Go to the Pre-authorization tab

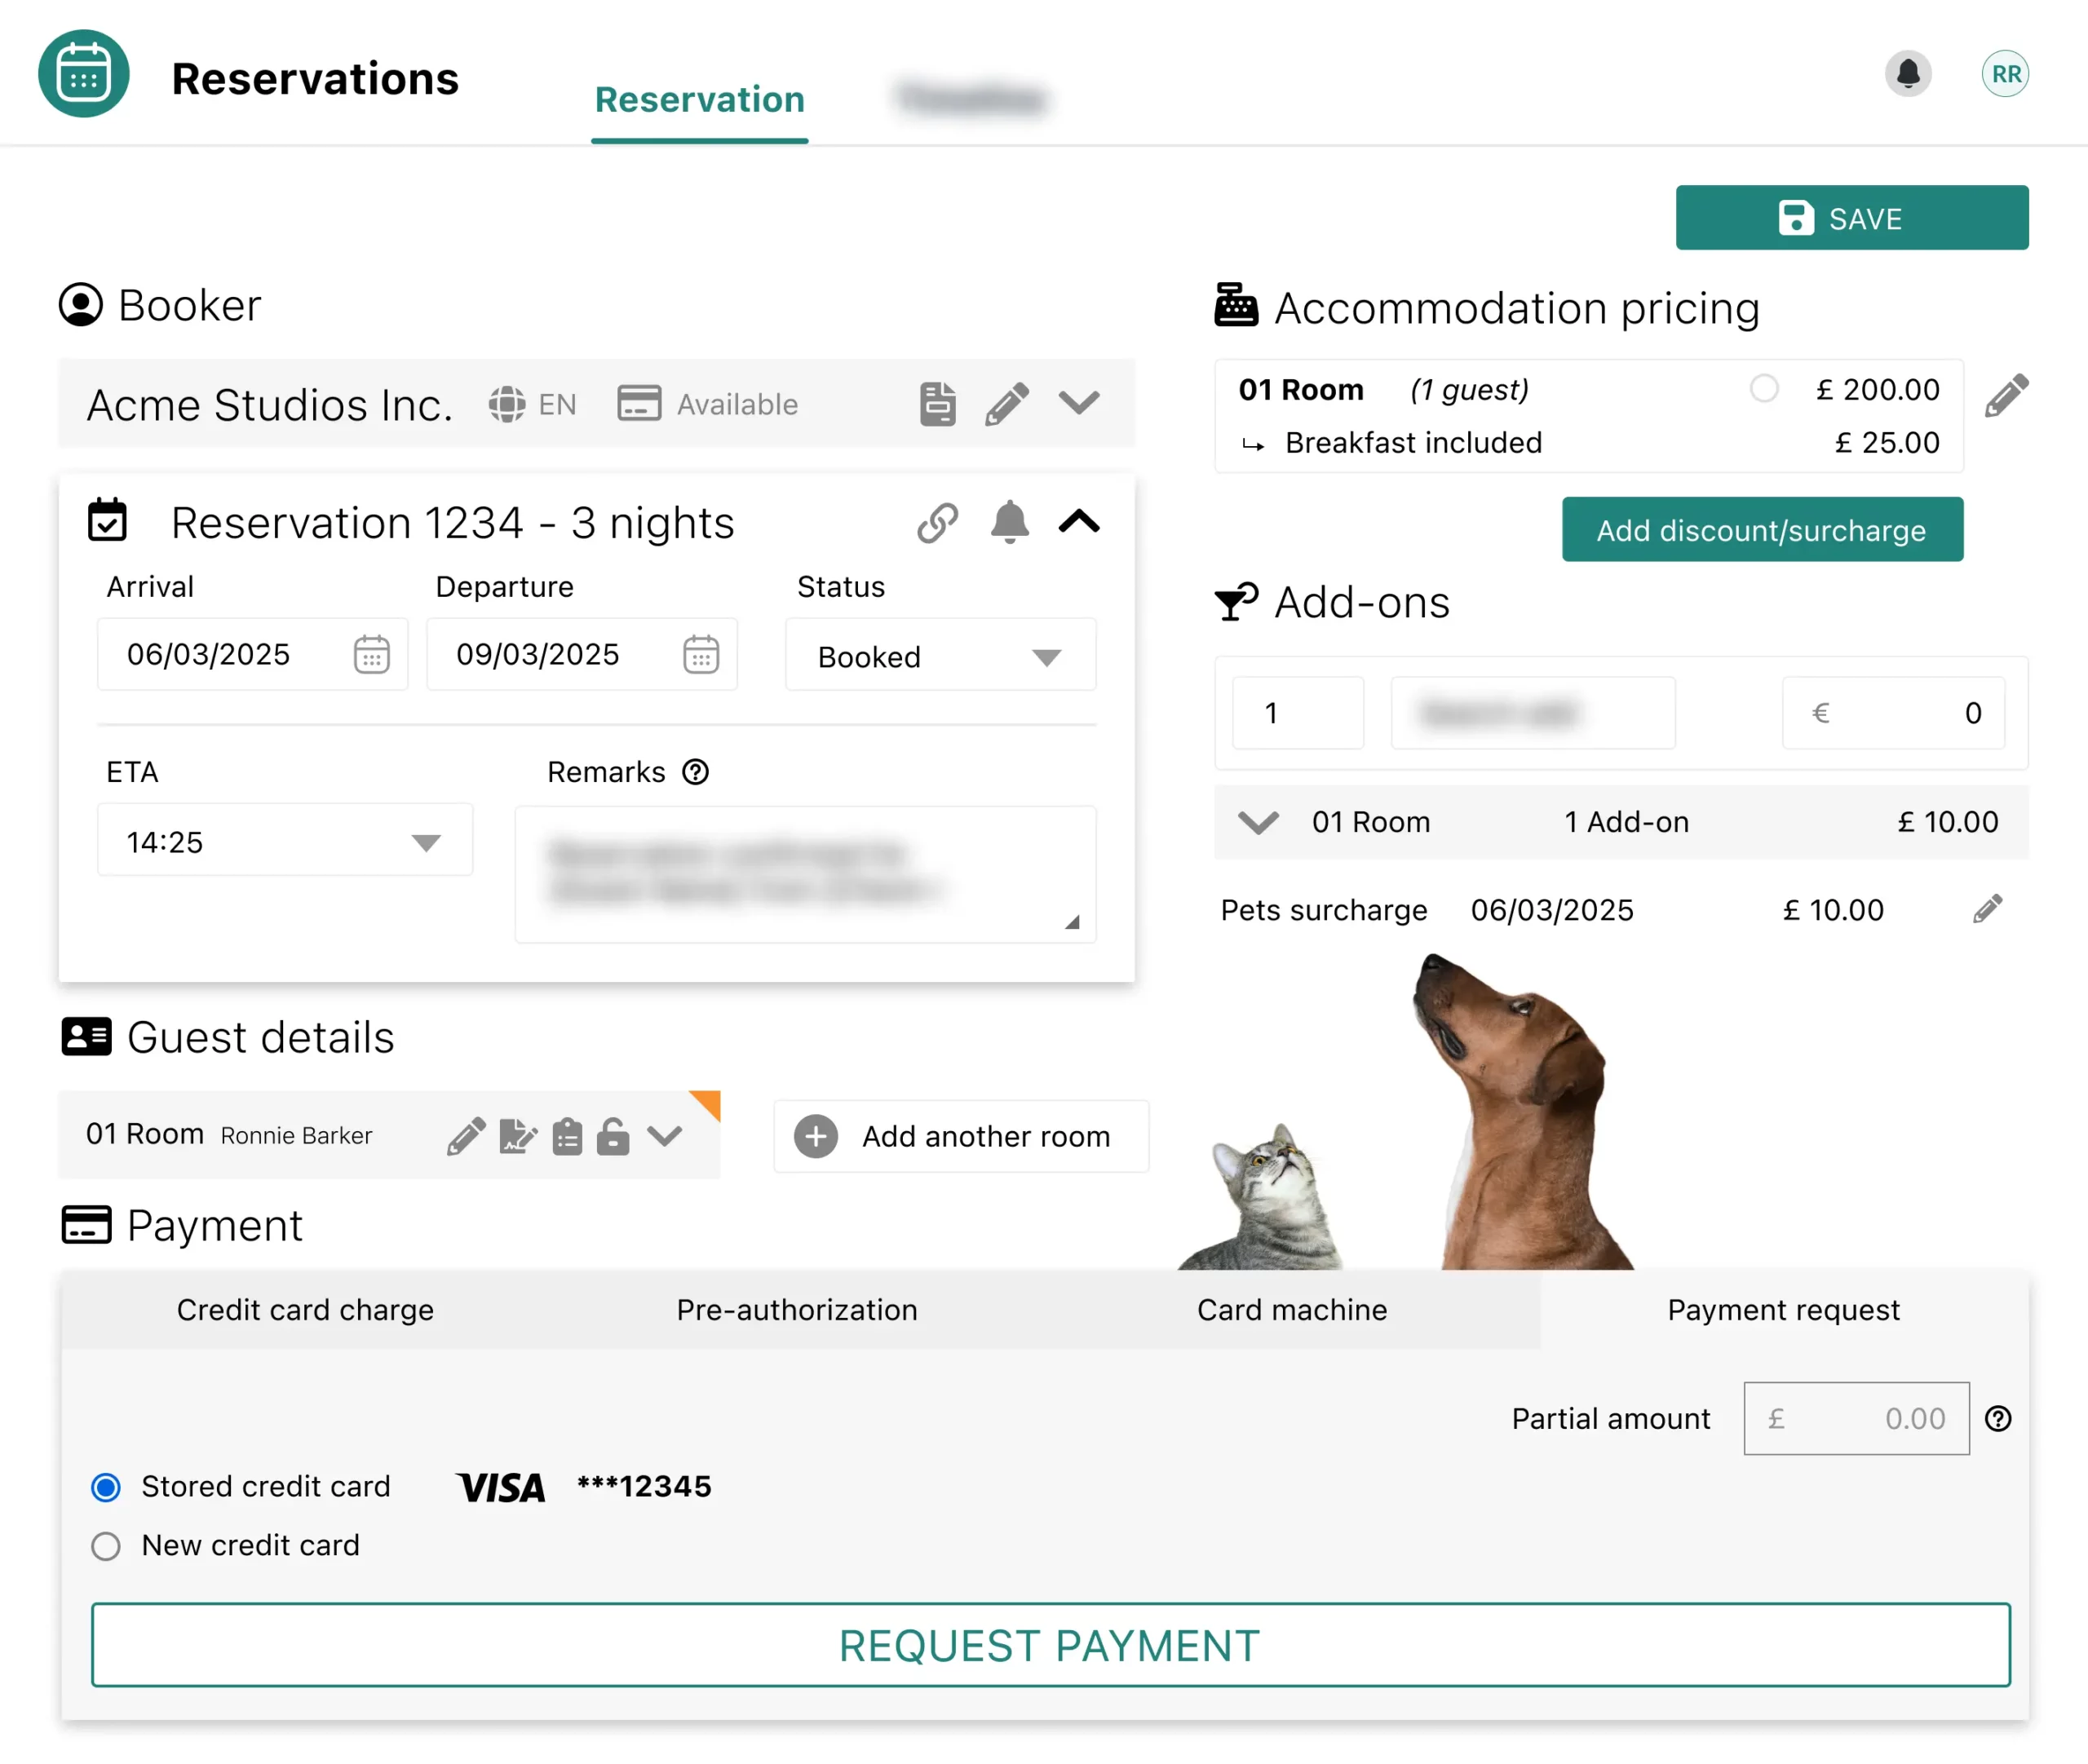pos(796,1310)
